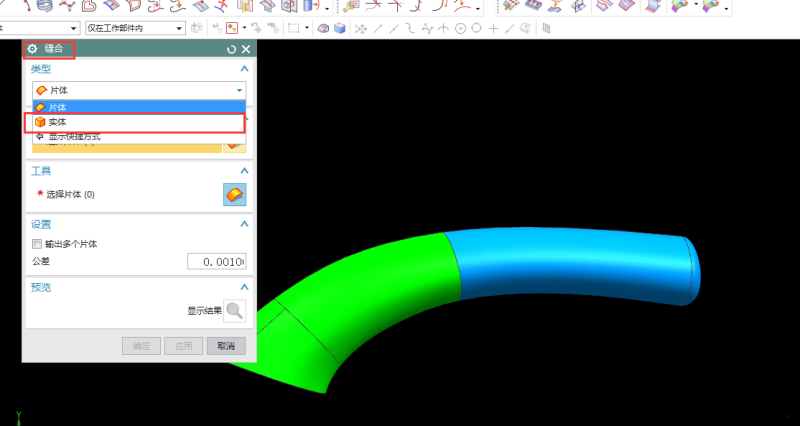Click the blue cylinder extrude icon in the top toolbar
Image resolution: width=800 pixels, height=426 pixels.
coord(309,6)
